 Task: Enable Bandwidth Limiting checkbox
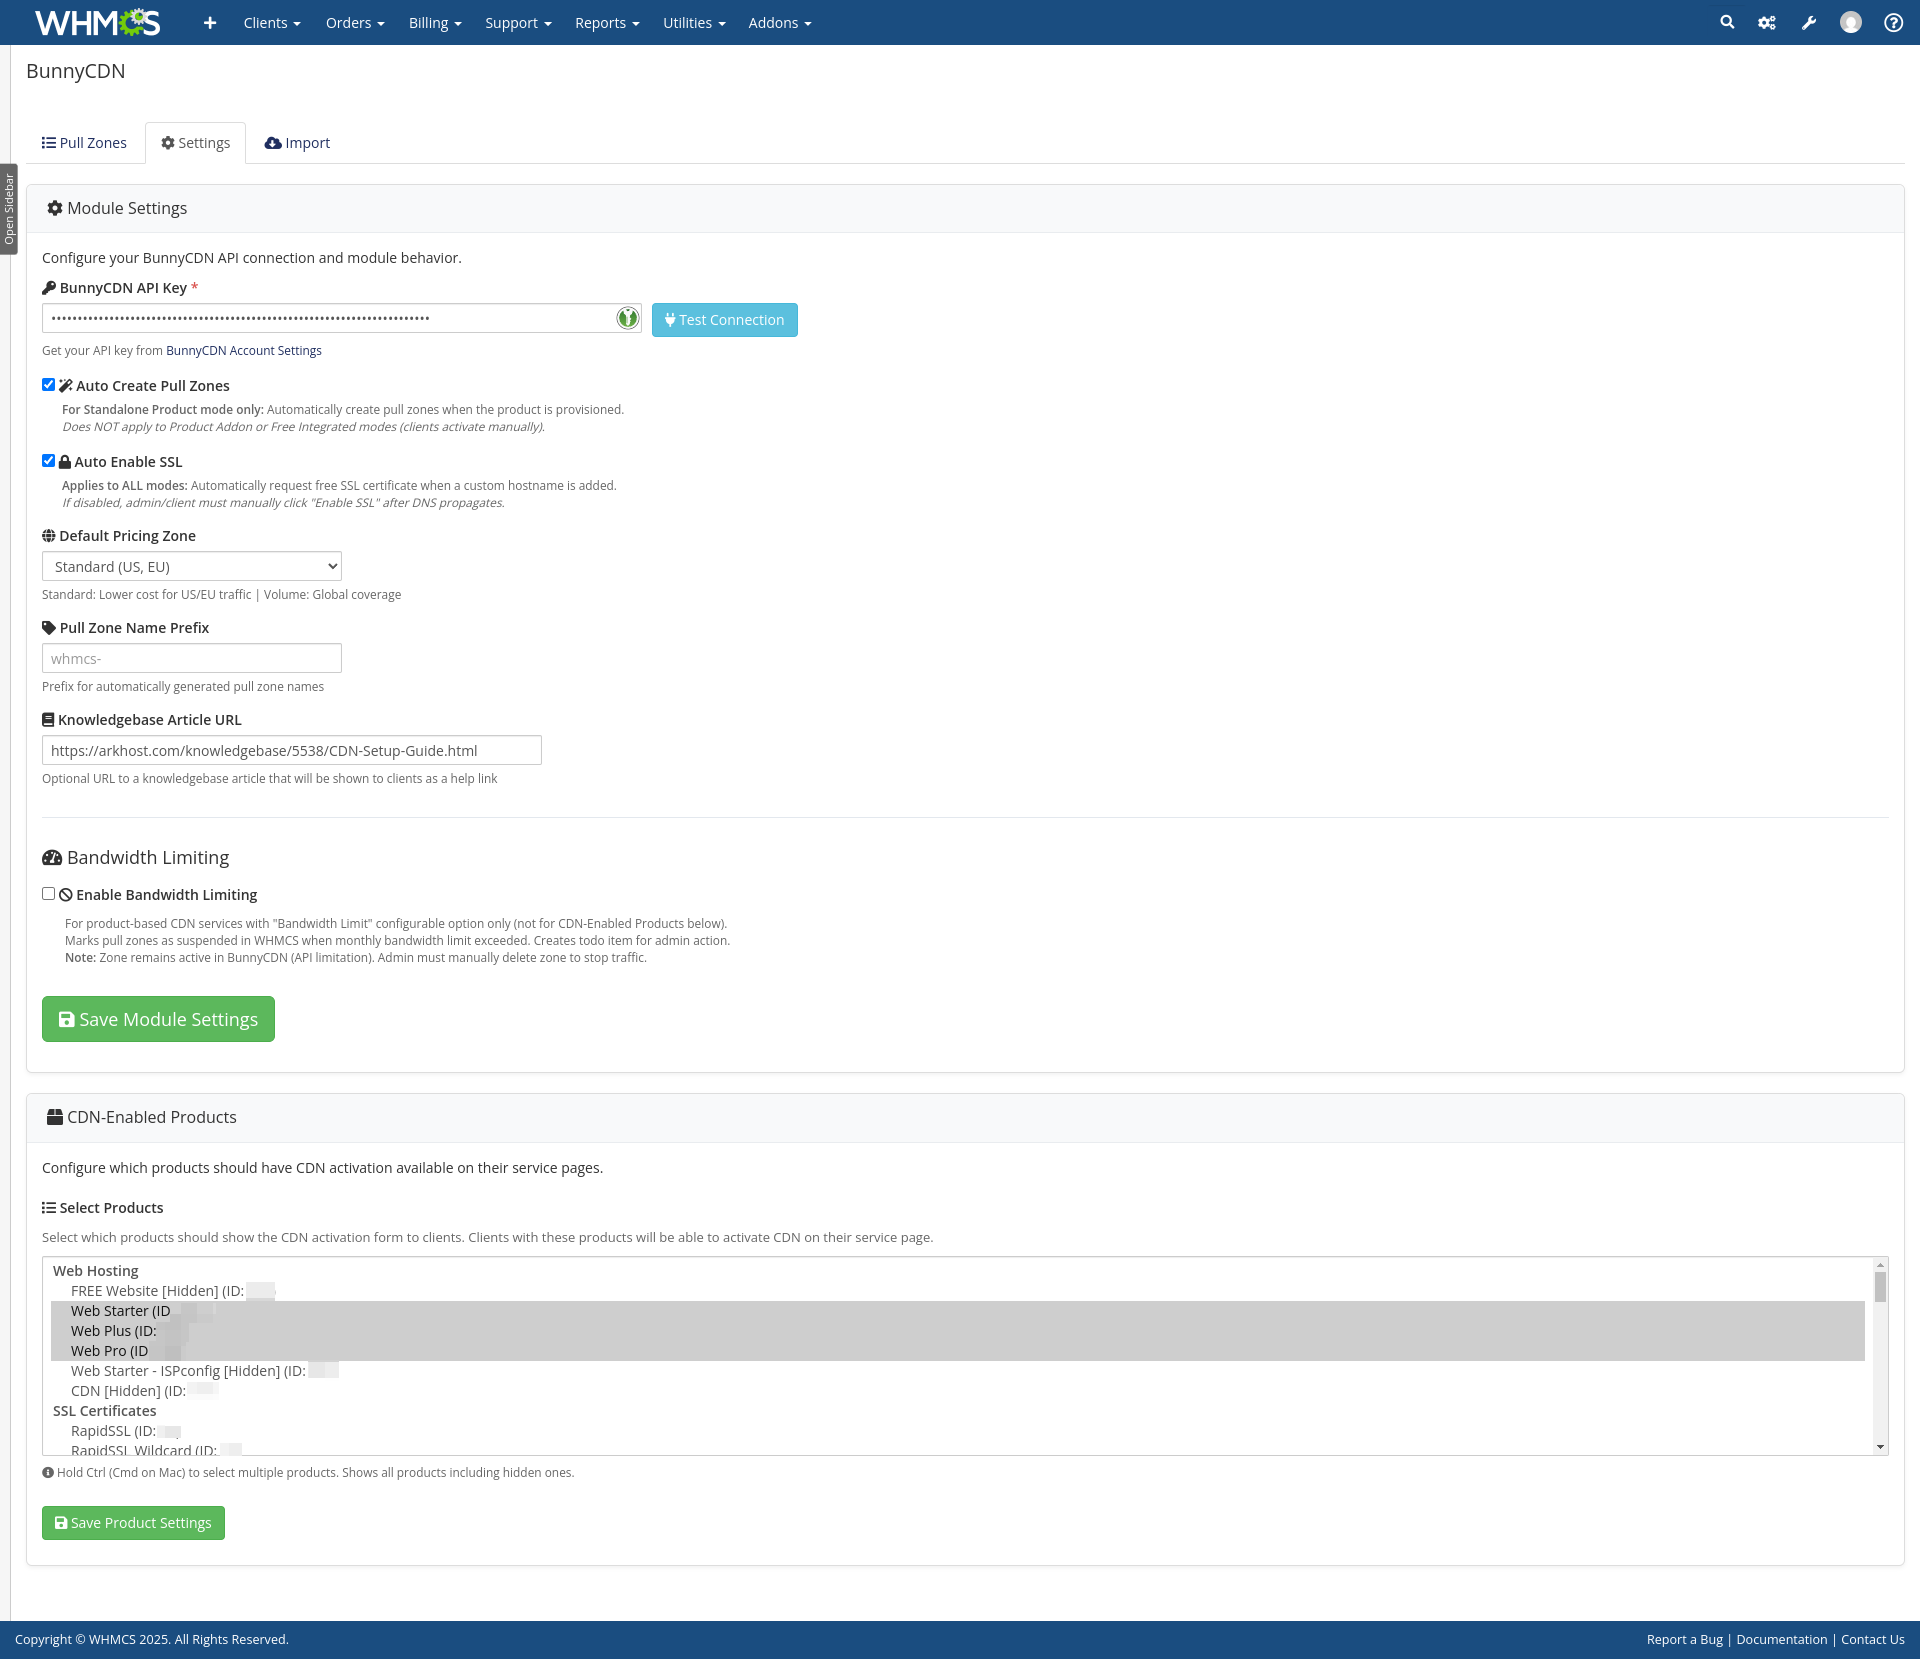point(48,894)
